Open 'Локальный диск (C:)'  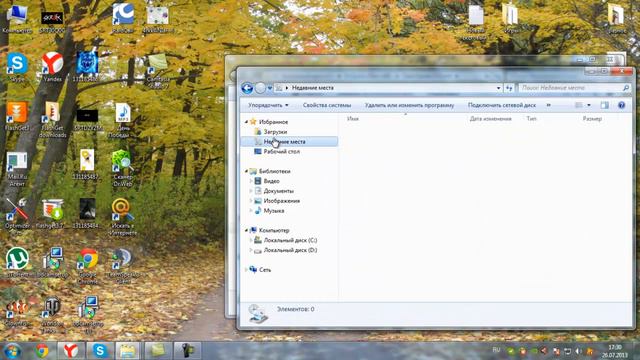(290, 240)
